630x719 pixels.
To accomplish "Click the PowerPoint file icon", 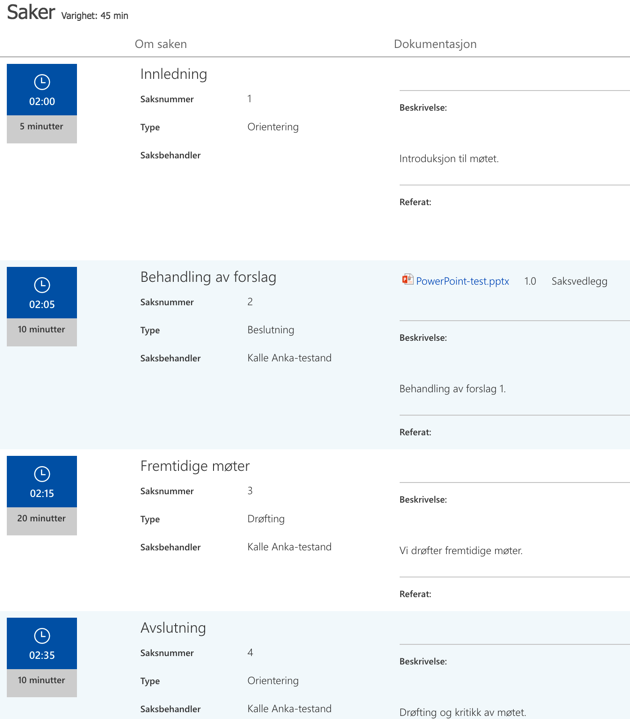I will coord(407,280).
